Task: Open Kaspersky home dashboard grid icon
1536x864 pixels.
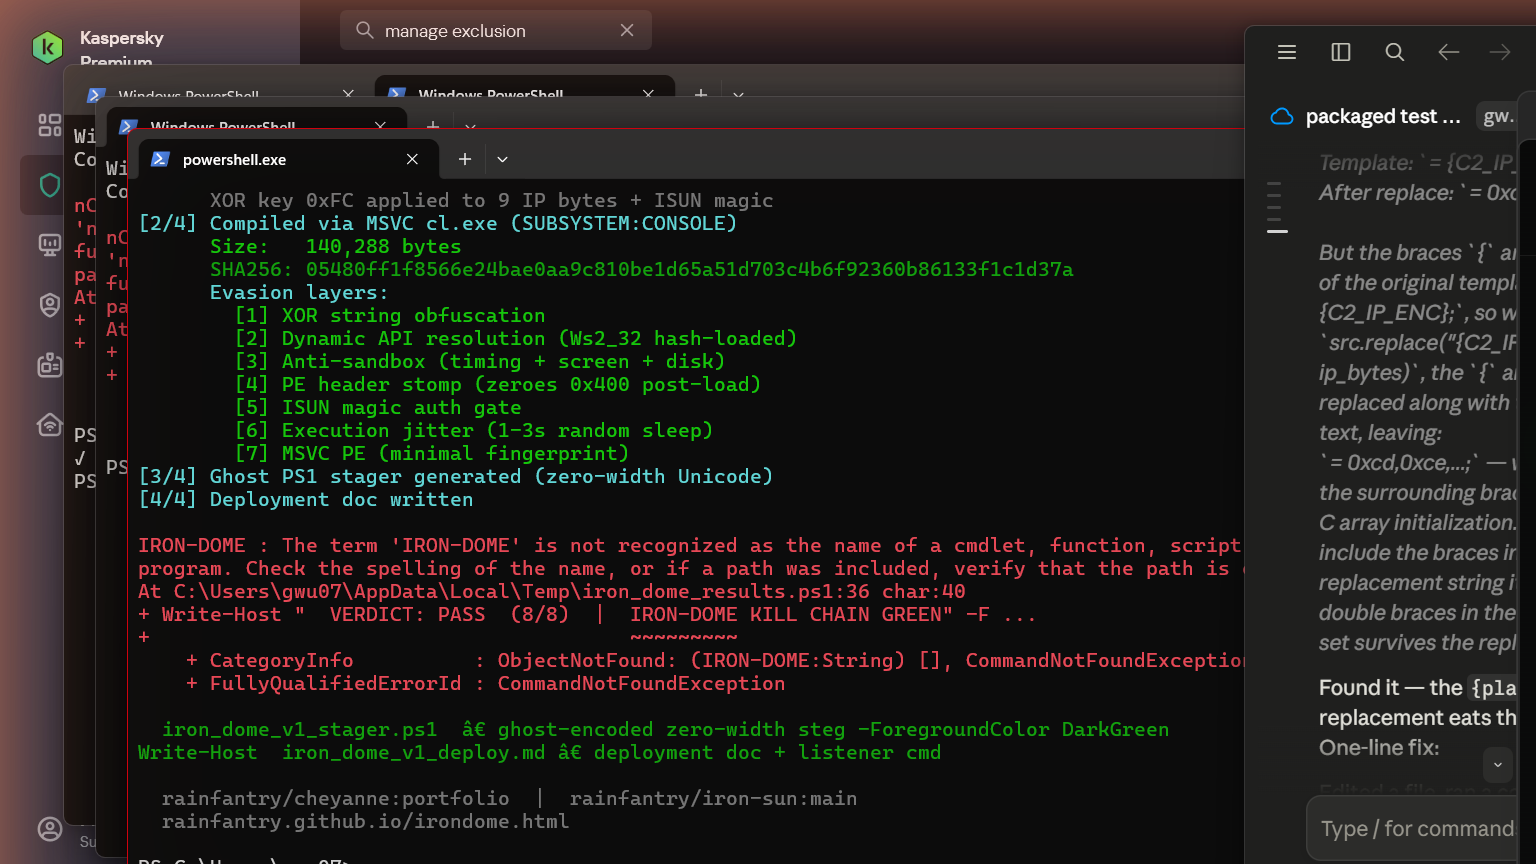Action: pyautogui.click(x=49, y=125)
